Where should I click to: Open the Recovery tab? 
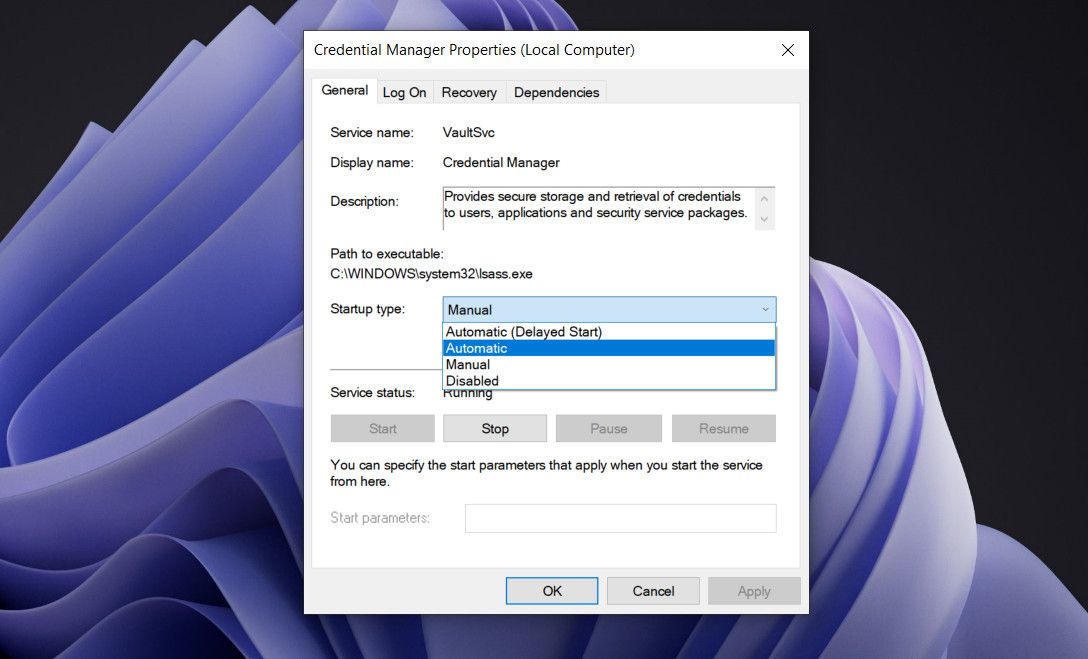pyautogui.click(x=469, y=92)
